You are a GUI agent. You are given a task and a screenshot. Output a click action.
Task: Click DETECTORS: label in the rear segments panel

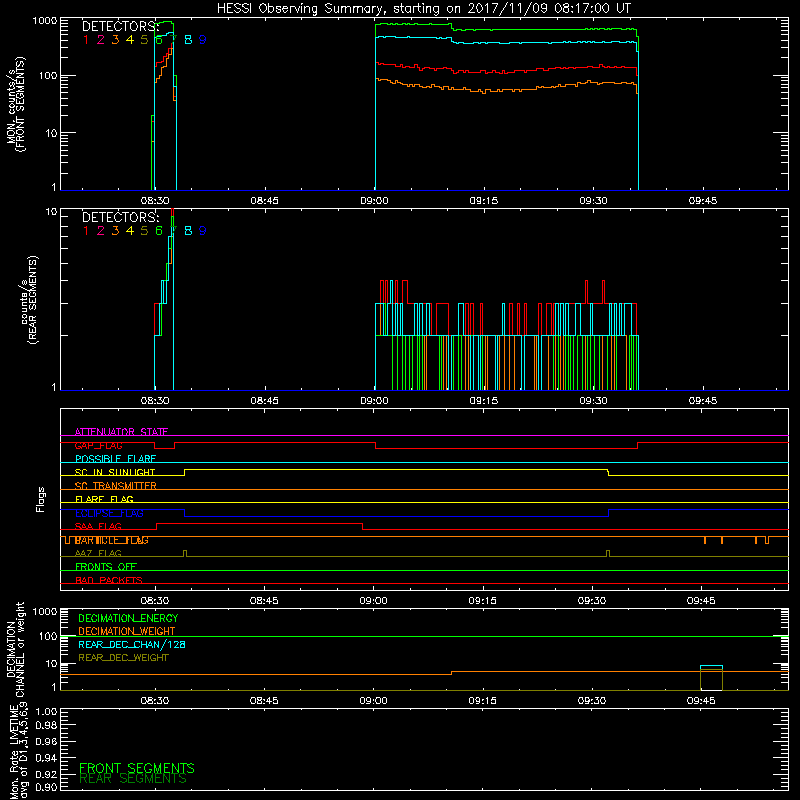click(120, 217)
